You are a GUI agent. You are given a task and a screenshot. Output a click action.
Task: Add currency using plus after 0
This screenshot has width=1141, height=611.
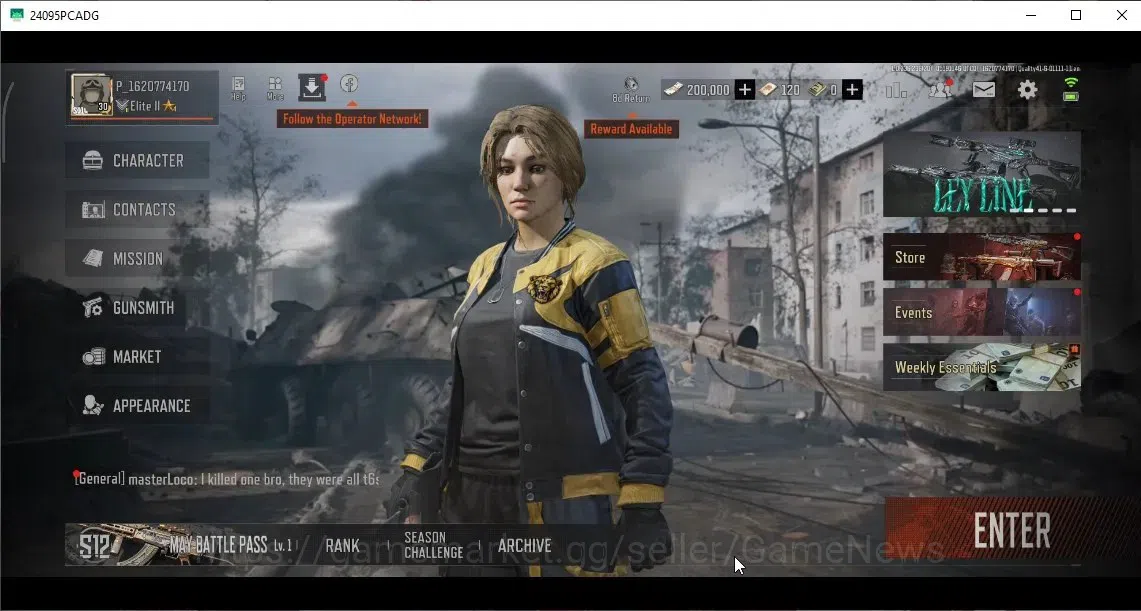(x=852, y=89)
